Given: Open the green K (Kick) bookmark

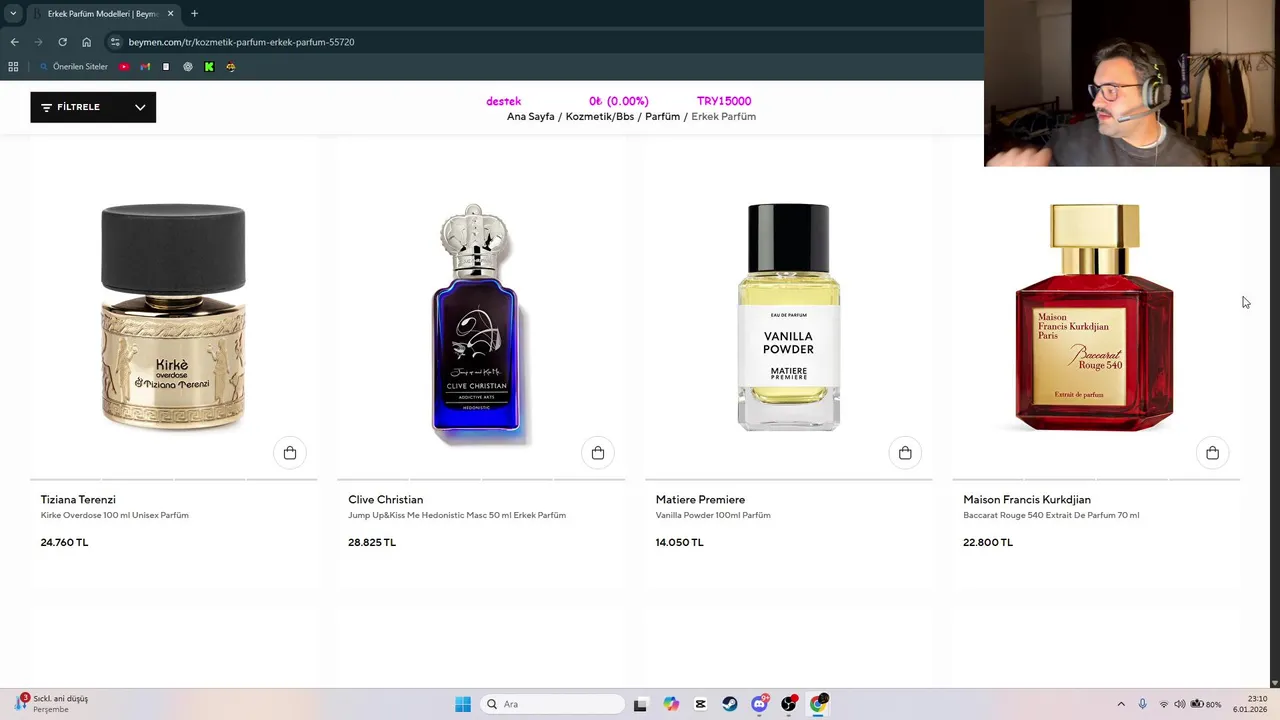Looking at the screenshot, I should click(209, 67).
